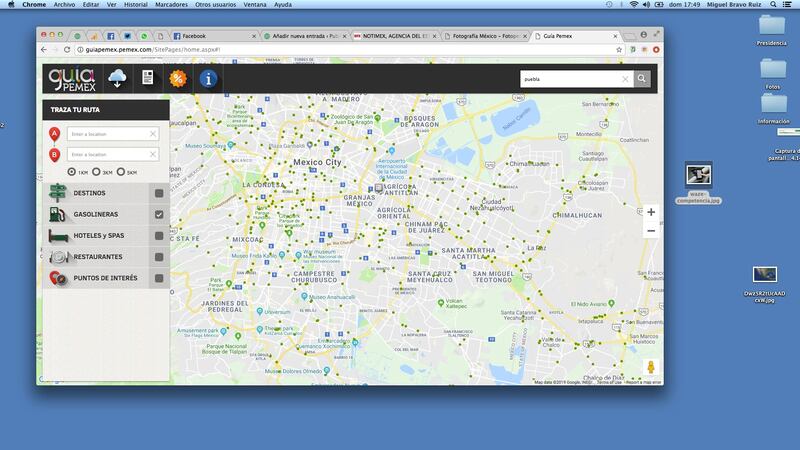Image resolution: width=800 pixels, height=450 pixels.
Task: Open the Historial menu
Action: tap(136, 4)
